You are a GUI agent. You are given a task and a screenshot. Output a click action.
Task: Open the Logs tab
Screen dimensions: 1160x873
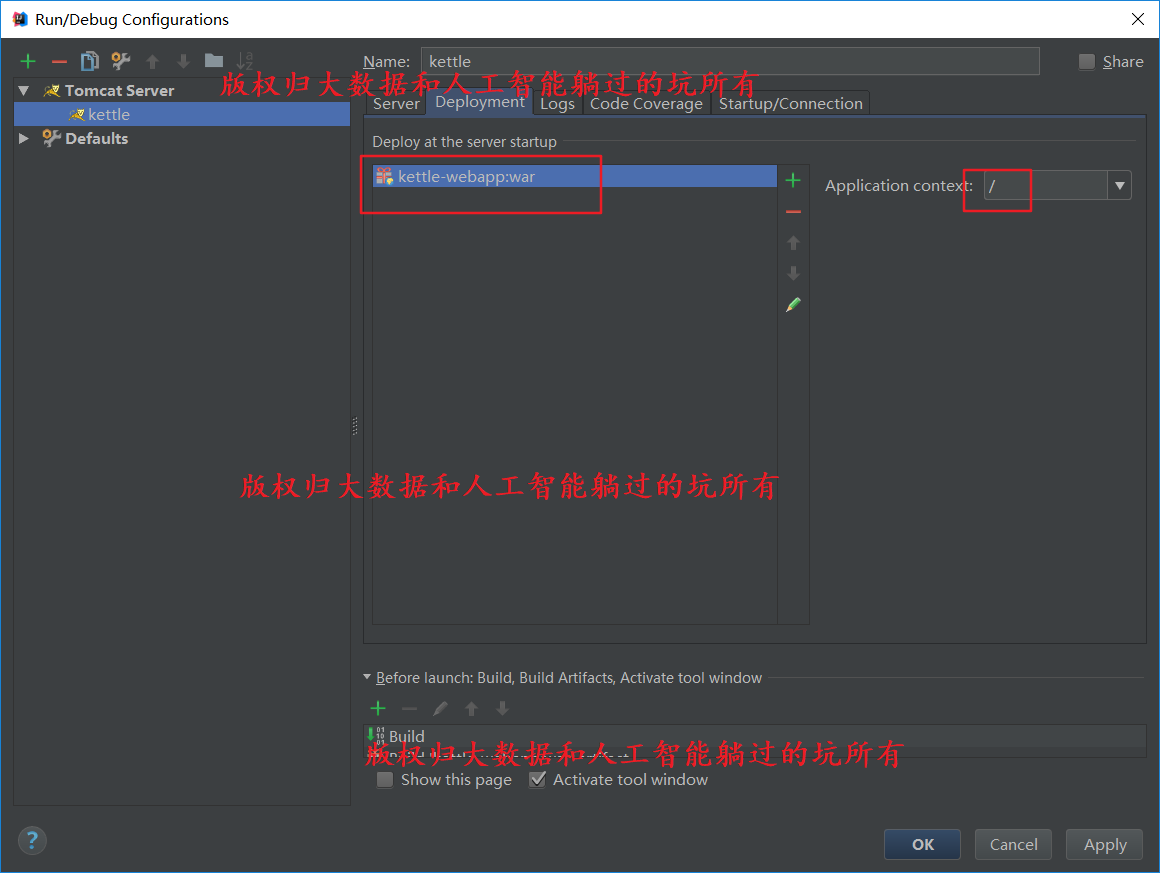click(557, 104)
